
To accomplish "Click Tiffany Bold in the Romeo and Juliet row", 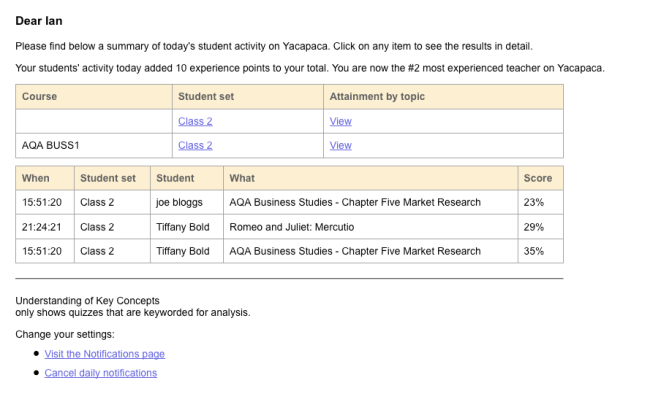I will click(183, 227).
